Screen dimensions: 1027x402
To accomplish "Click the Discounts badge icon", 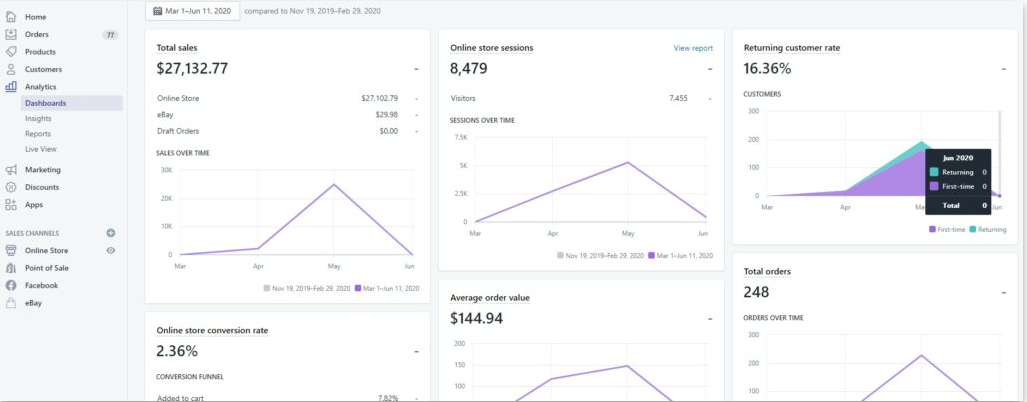I will point(10,187).
